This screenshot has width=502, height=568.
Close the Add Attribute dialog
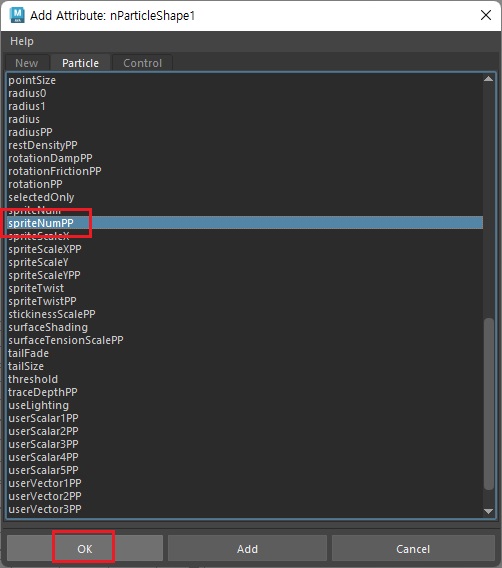click(x=486, y=15)
